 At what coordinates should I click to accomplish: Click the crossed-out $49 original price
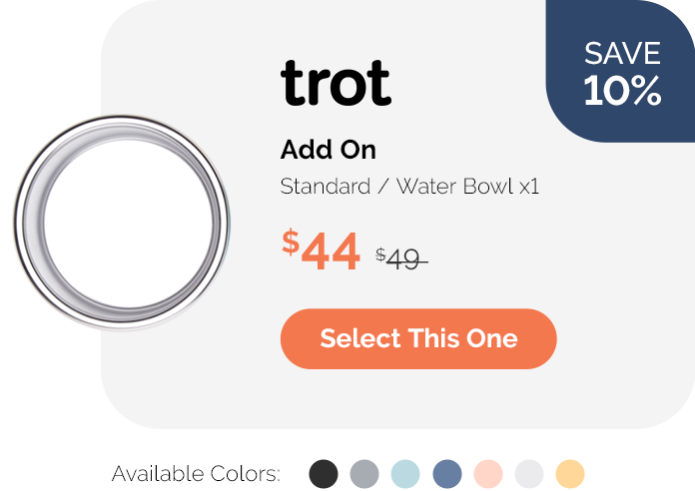(x=402, y=259)
